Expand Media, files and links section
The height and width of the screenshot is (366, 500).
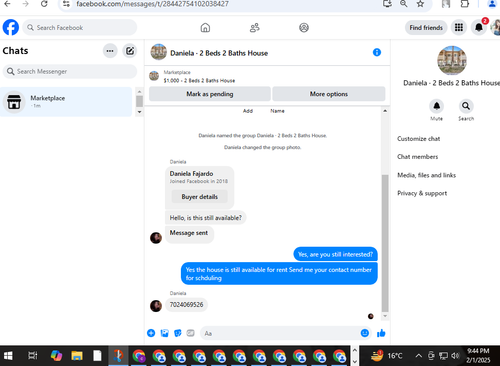tap(426, 175)
